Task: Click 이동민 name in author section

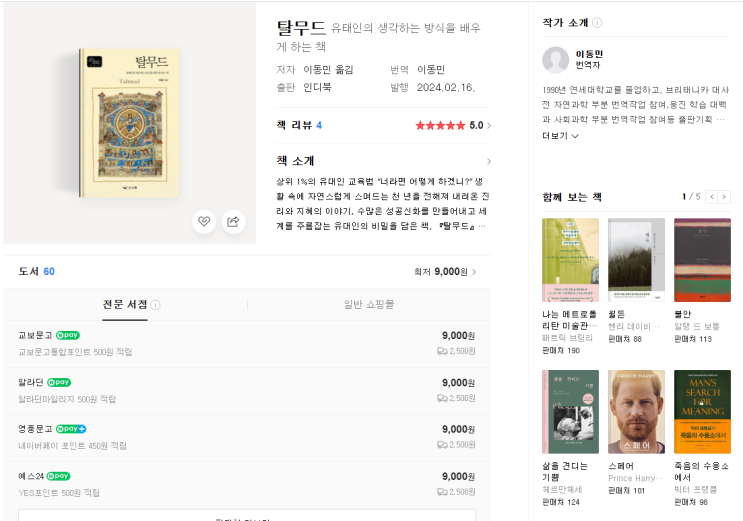Action: (x=589, y=54)
